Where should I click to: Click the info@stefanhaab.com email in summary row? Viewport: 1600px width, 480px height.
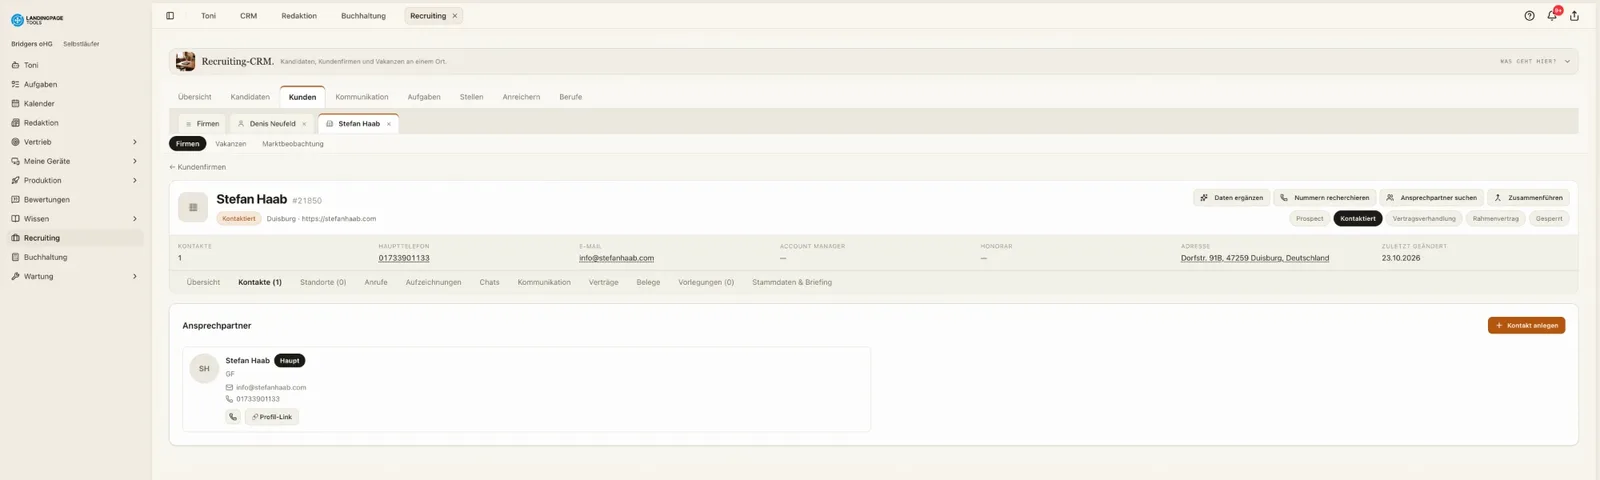(616, 258)
